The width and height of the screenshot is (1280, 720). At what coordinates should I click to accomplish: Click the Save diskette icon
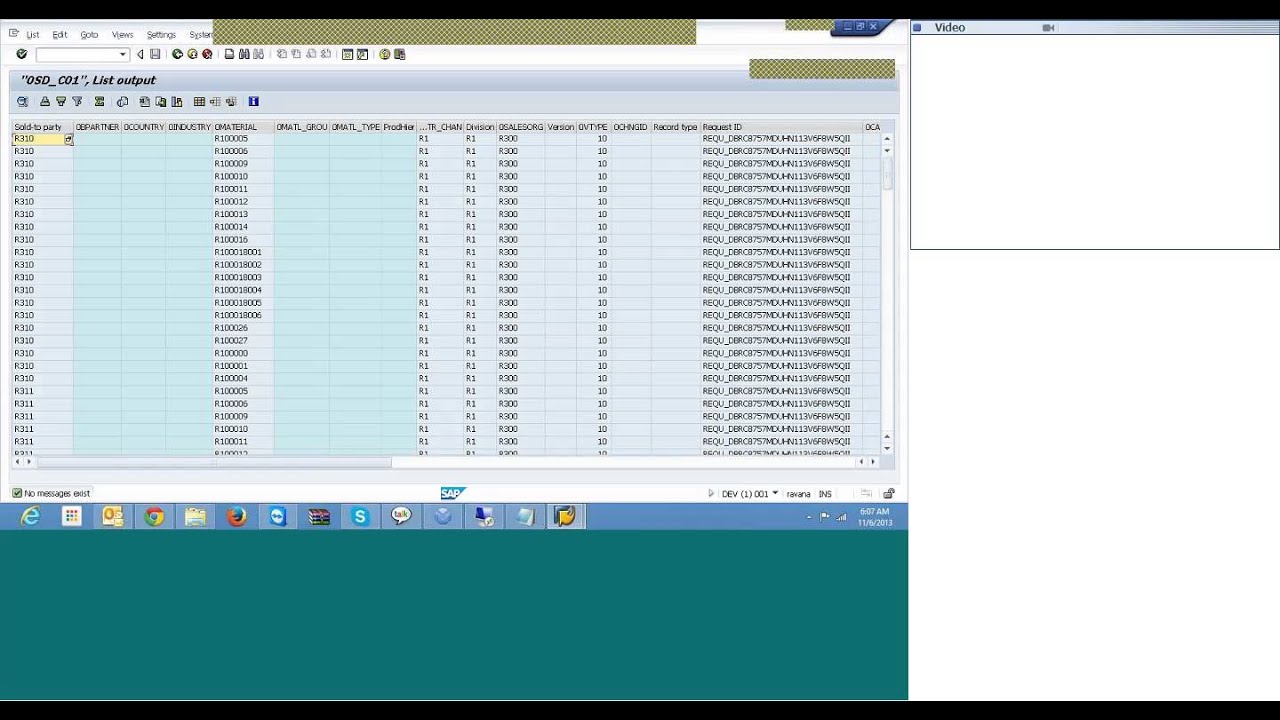pyautogui.click(x=155, y=54)
